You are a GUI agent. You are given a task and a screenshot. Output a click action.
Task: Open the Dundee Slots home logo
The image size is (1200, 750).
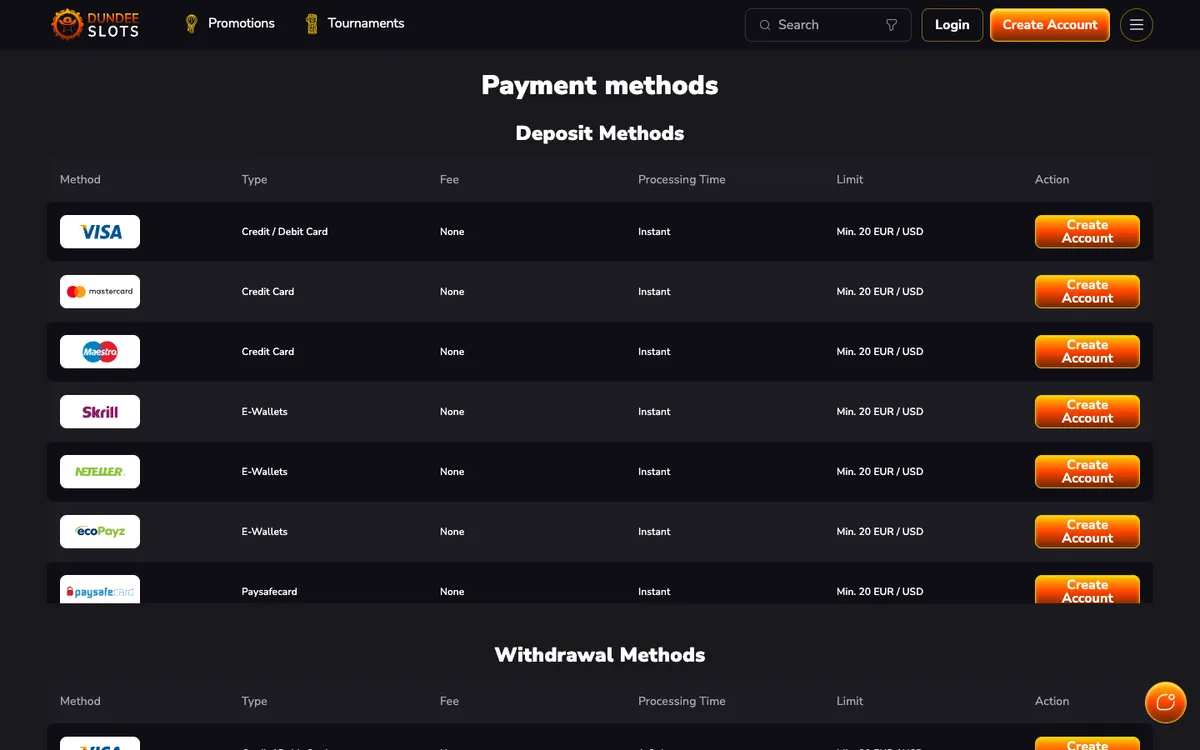tap(95, 24)
